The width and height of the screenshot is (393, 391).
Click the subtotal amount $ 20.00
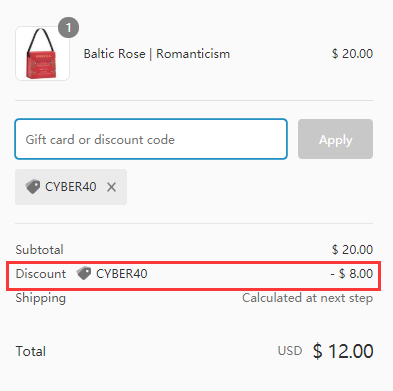pos(352,250)
